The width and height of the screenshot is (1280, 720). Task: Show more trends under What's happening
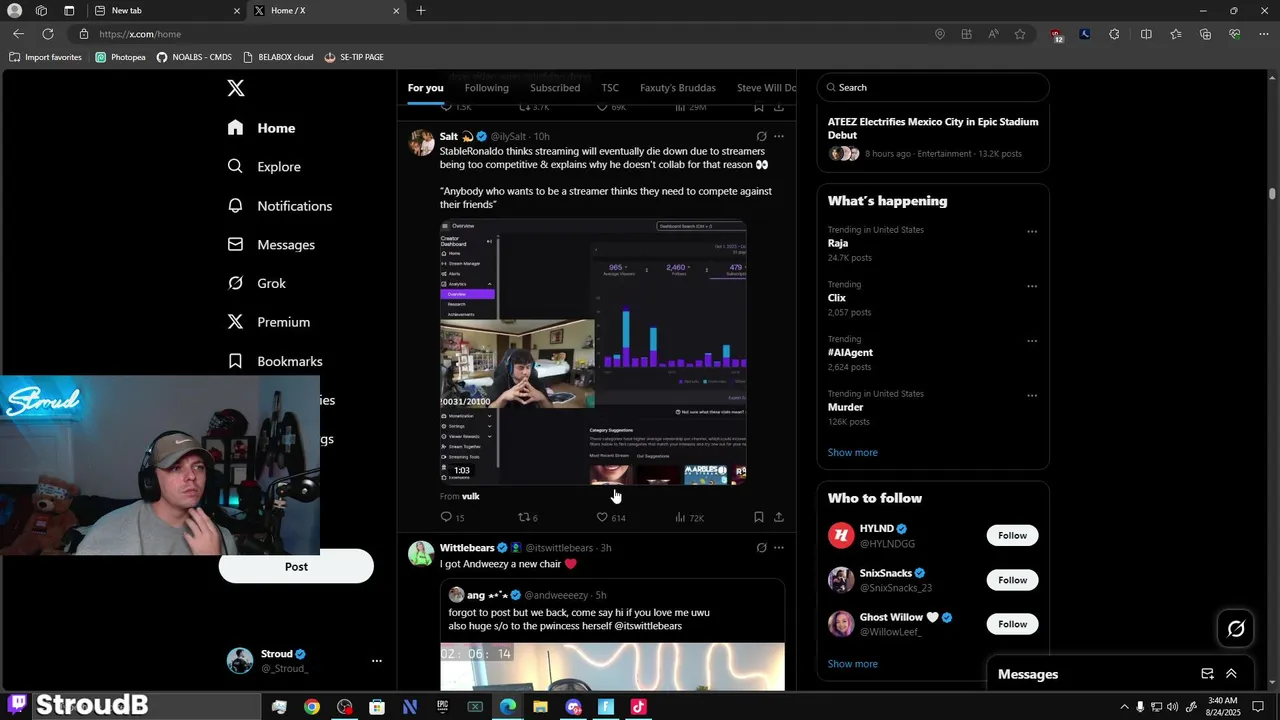tap(852, 452)
